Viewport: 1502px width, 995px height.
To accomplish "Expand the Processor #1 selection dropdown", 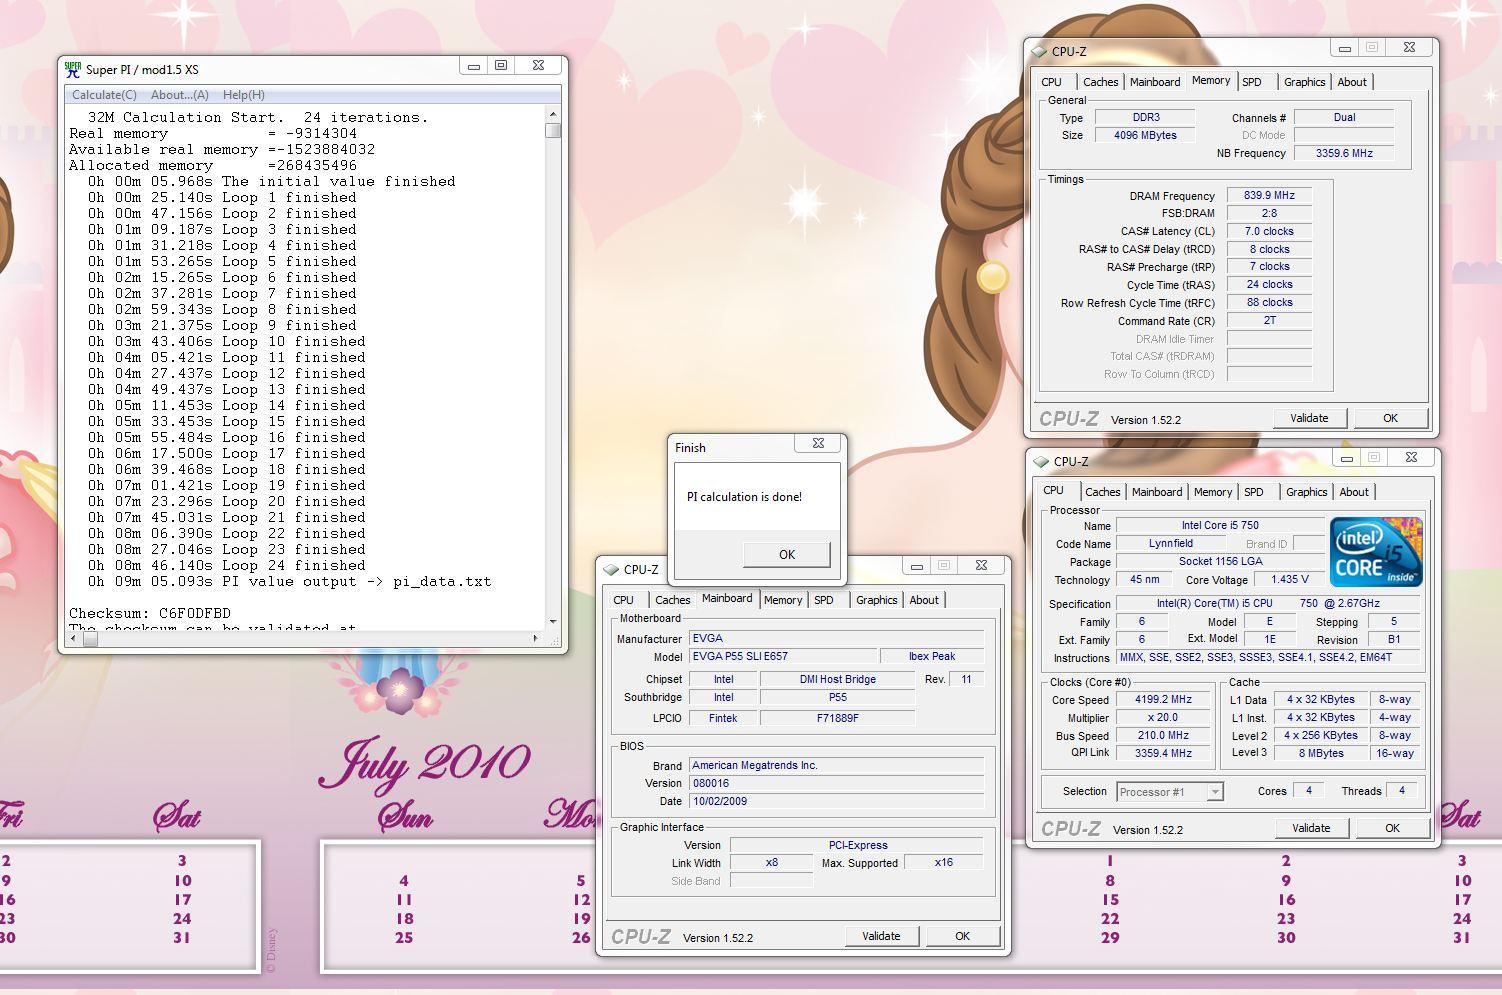I will (1215, 792).
